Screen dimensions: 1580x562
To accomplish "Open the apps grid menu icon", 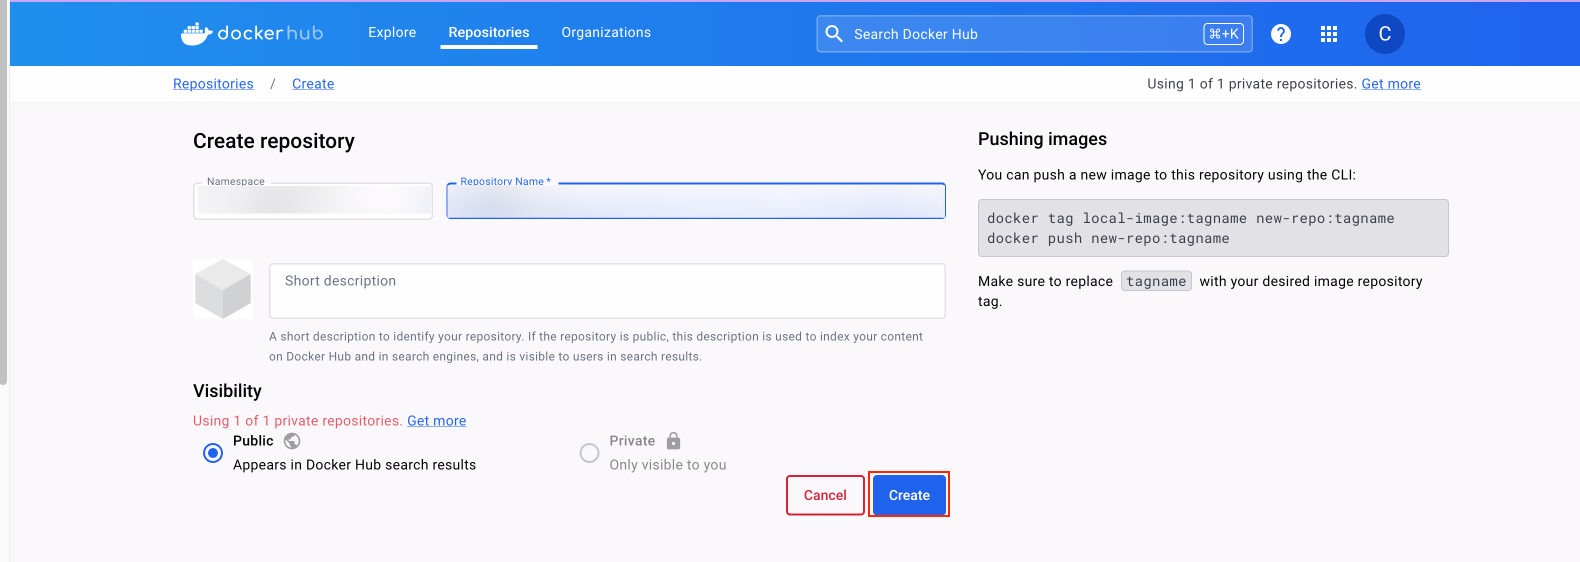I will pyautogui.click(x=1328, y=34).
